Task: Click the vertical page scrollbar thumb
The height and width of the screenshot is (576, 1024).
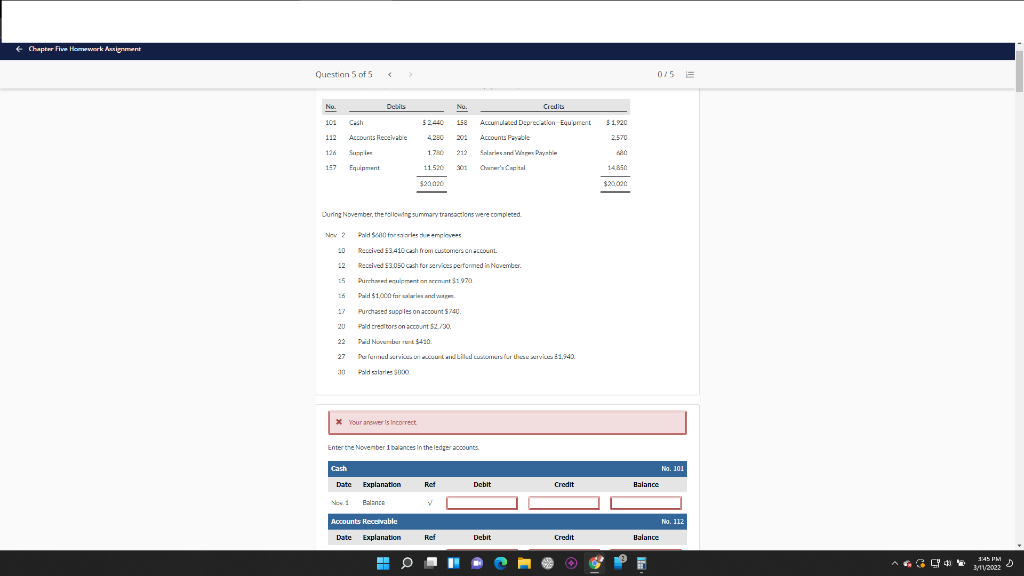Action: tap(1019, 69)
